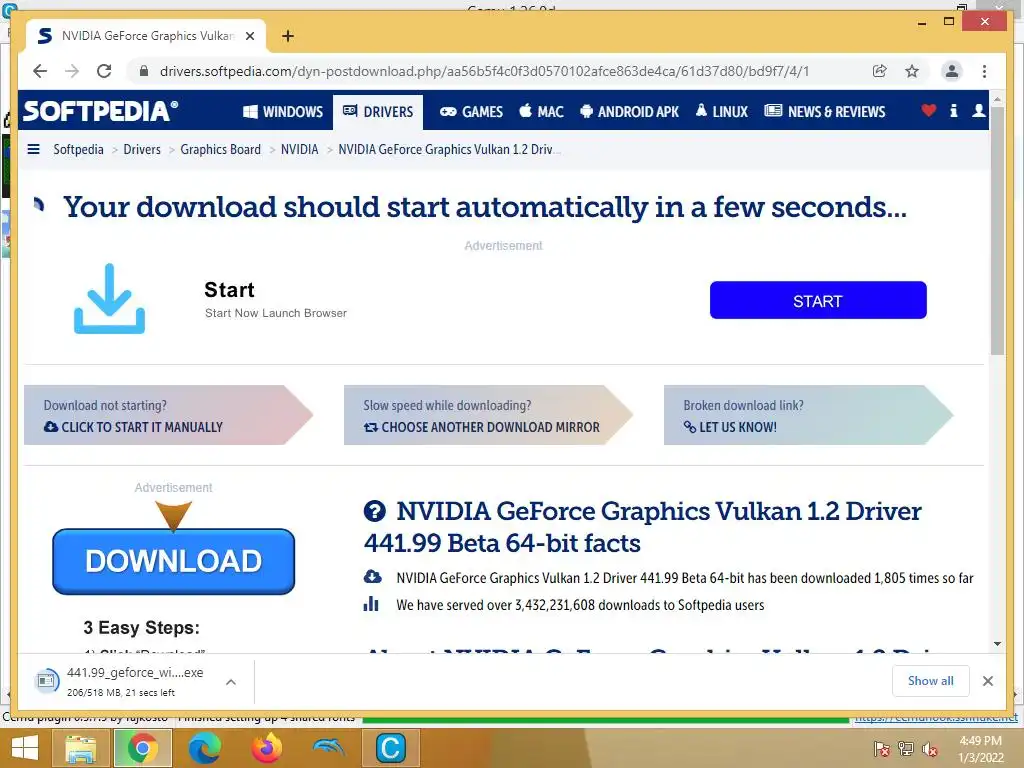1024x768 pixels.
Task: Click the big DOWNLOAD advertisement button
Action: point(174,561)
